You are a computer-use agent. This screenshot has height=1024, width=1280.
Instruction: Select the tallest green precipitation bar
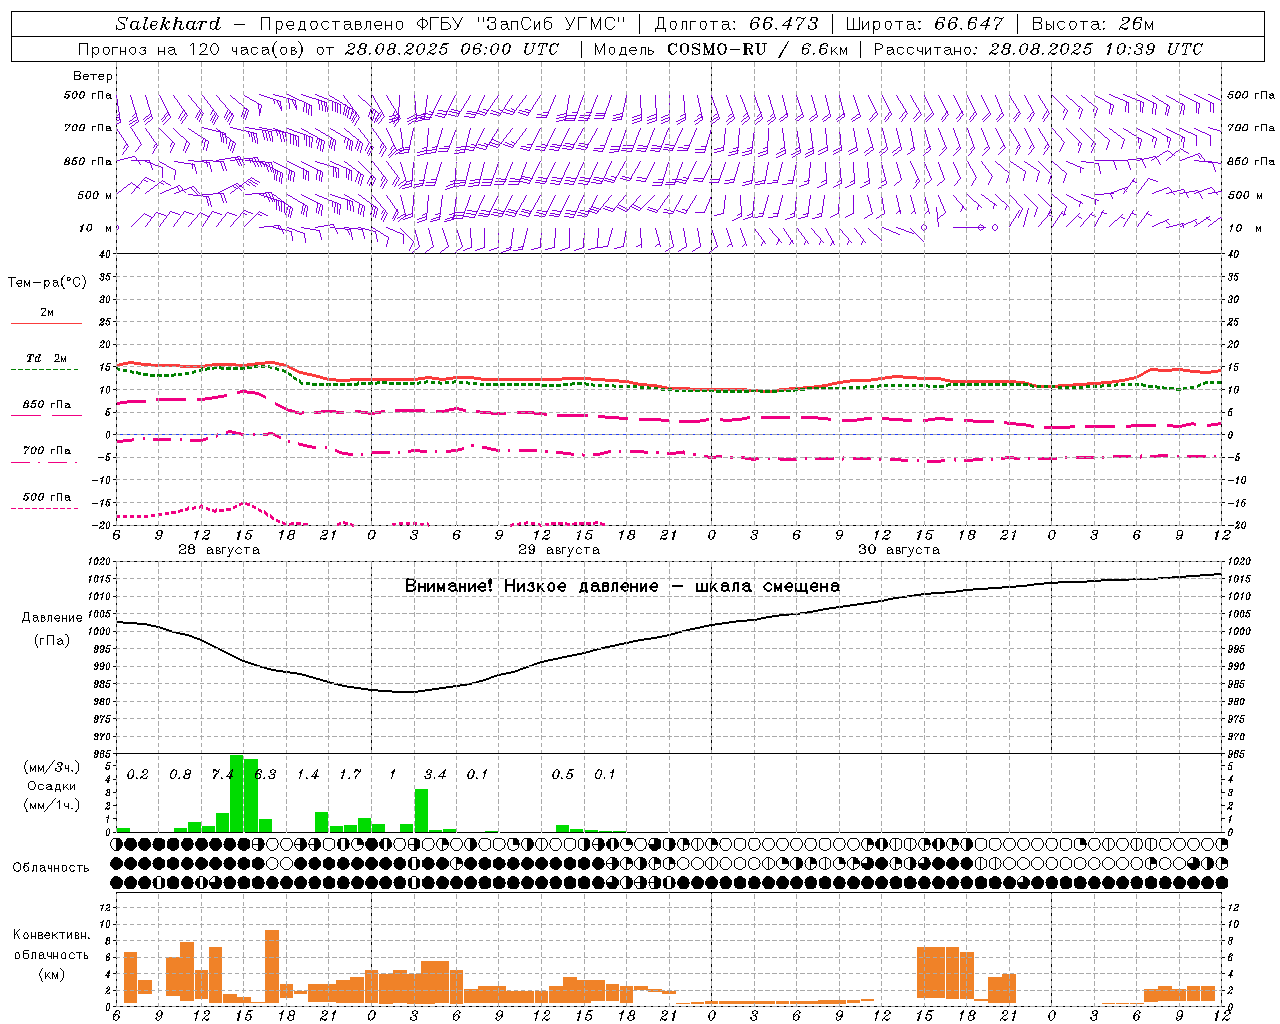pos(237,793)
